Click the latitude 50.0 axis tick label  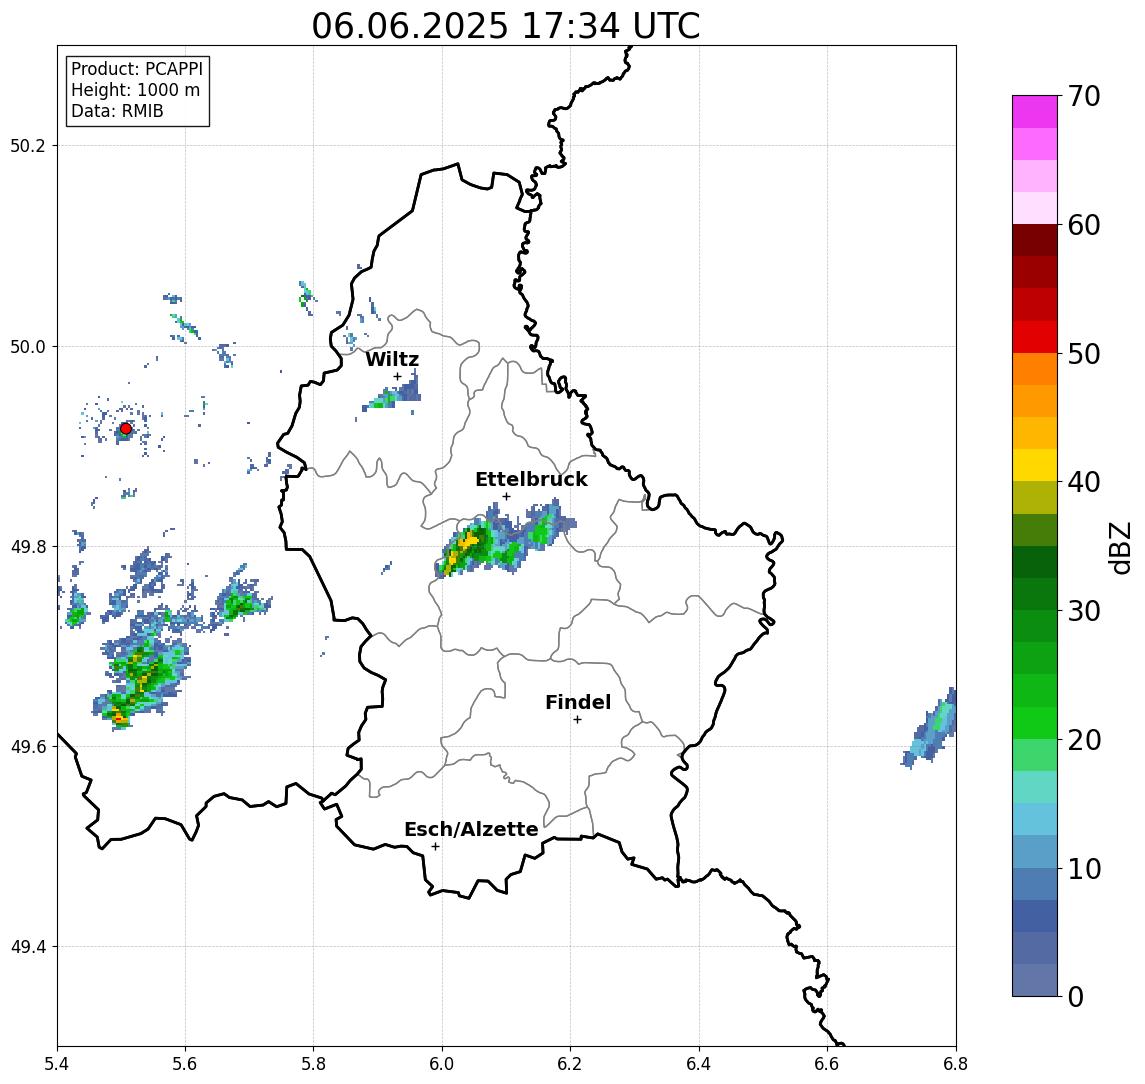pos(28,346)
